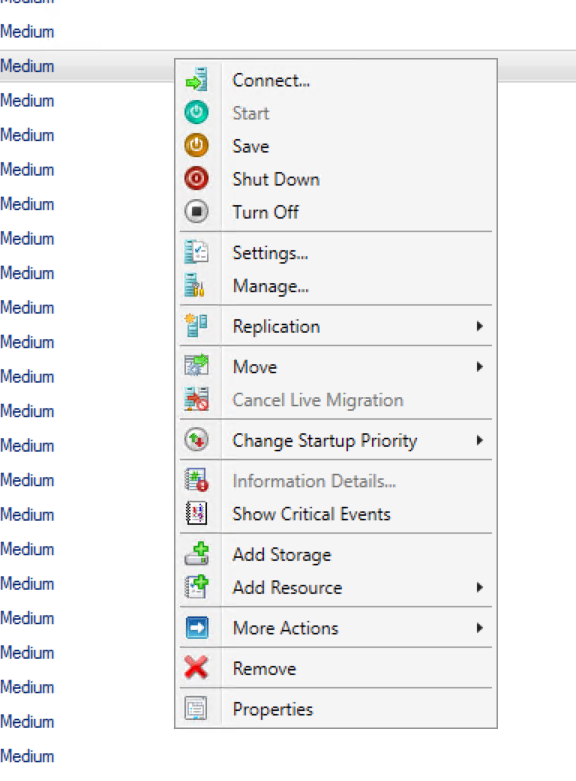Open Settings... from the context menu

point(336,253)
